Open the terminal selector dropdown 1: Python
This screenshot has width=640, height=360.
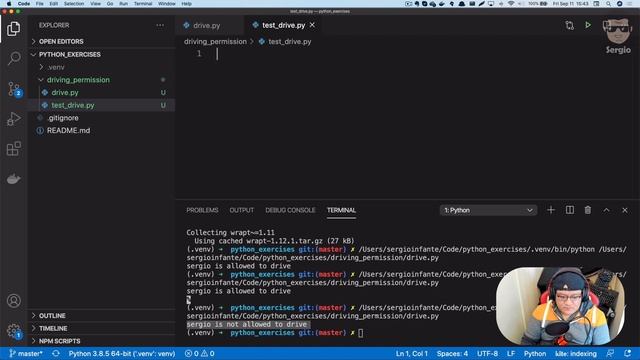tap(488, 210)
